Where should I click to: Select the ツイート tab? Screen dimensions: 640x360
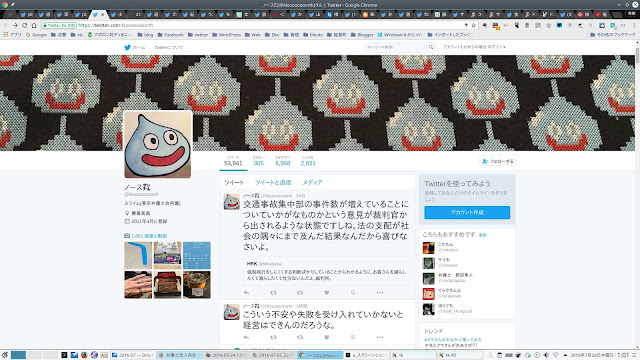[234, 182]
